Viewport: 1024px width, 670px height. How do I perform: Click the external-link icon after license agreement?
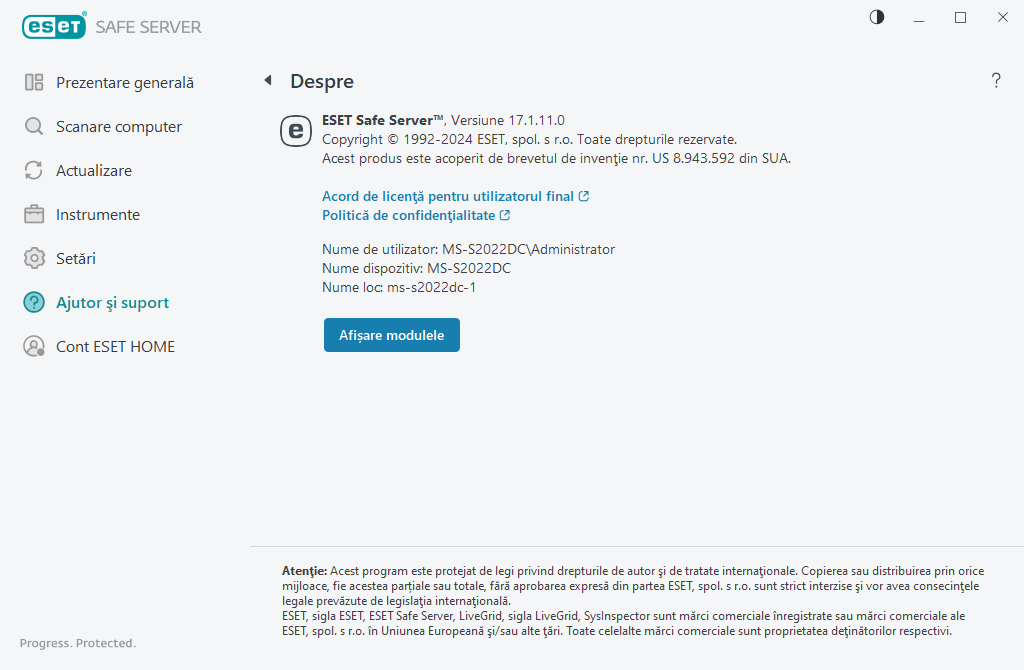(584, 196)
